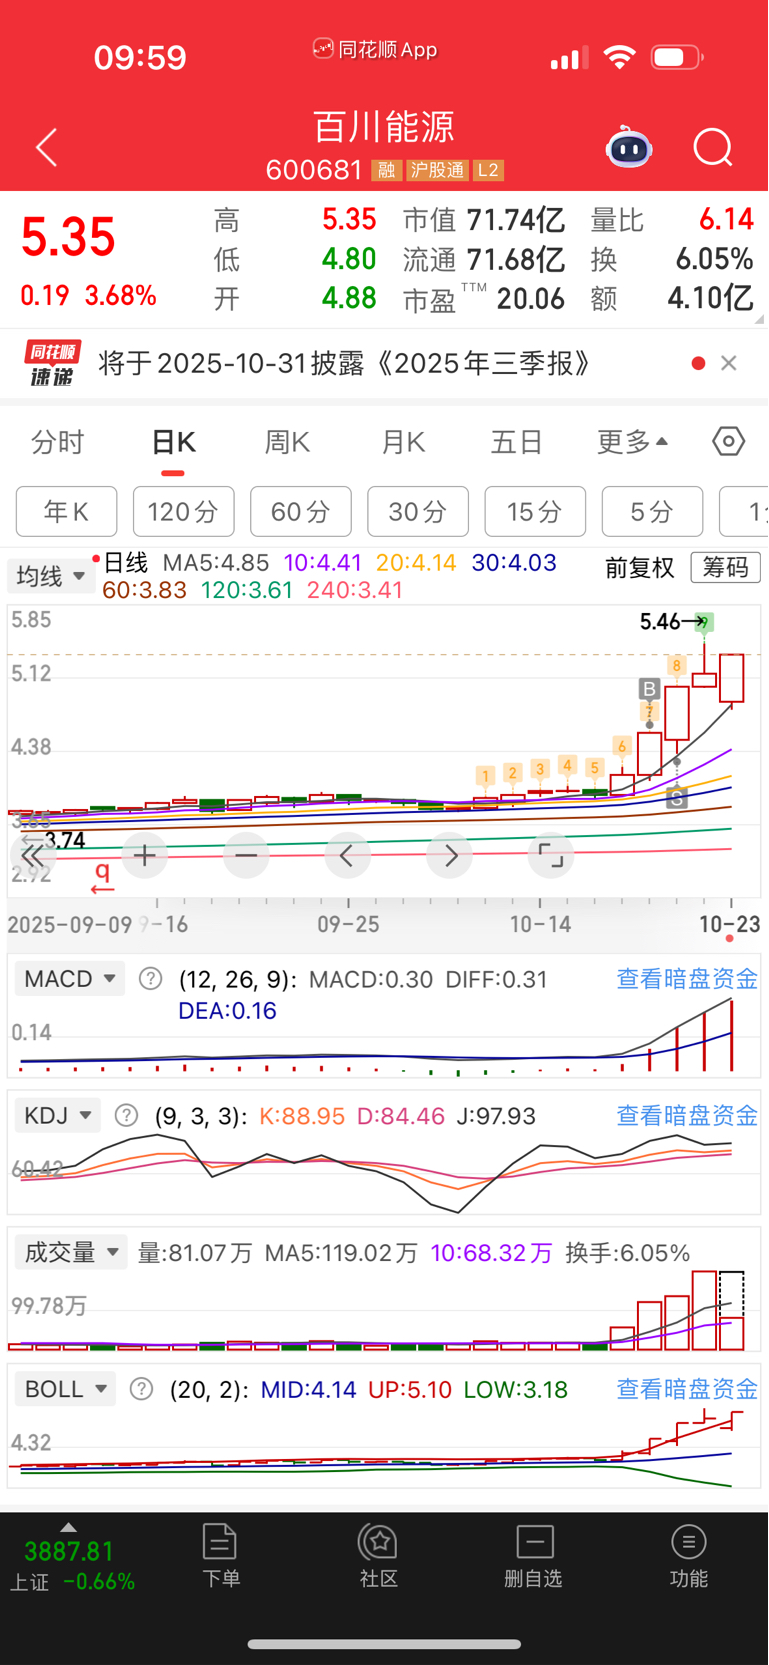Tap the zoom out minus button on chart
Image resolution: width=769 pixels, height=1665 pixels.
tap(246, 855)
